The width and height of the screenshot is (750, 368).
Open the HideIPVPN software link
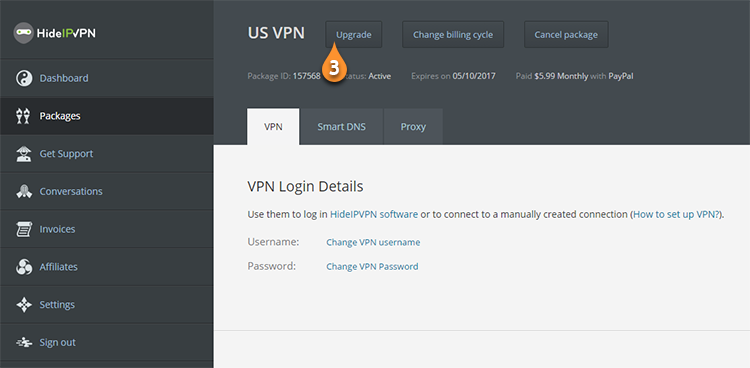(374, 214)
